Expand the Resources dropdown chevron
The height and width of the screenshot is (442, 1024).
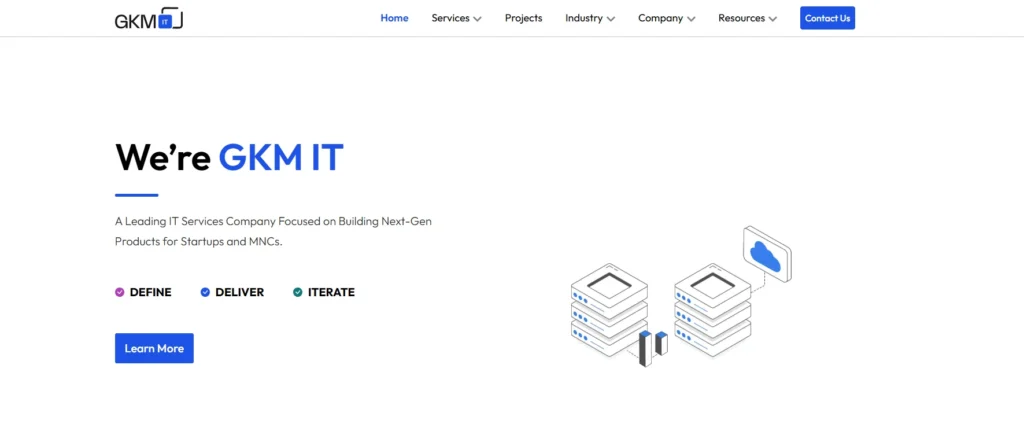click(x=773, y=19)
